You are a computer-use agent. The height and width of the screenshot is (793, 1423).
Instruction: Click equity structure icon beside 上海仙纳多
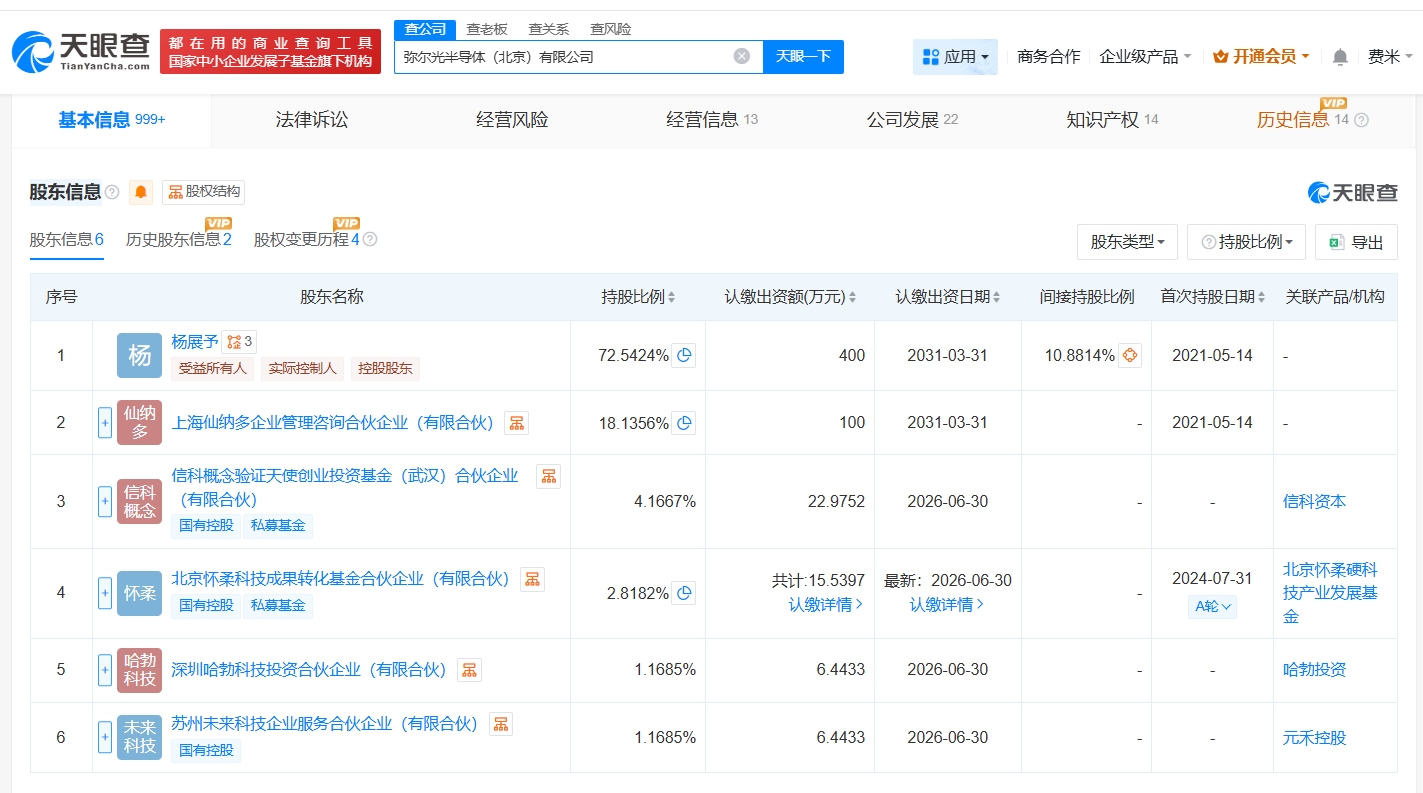[x=516, y=423]
